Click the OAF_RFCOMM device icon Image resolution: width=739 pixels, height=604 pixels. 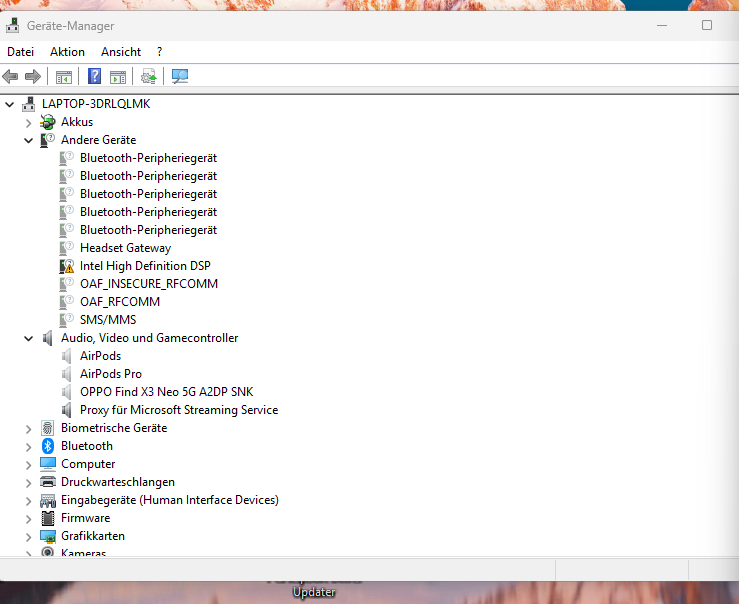[66, 302]
